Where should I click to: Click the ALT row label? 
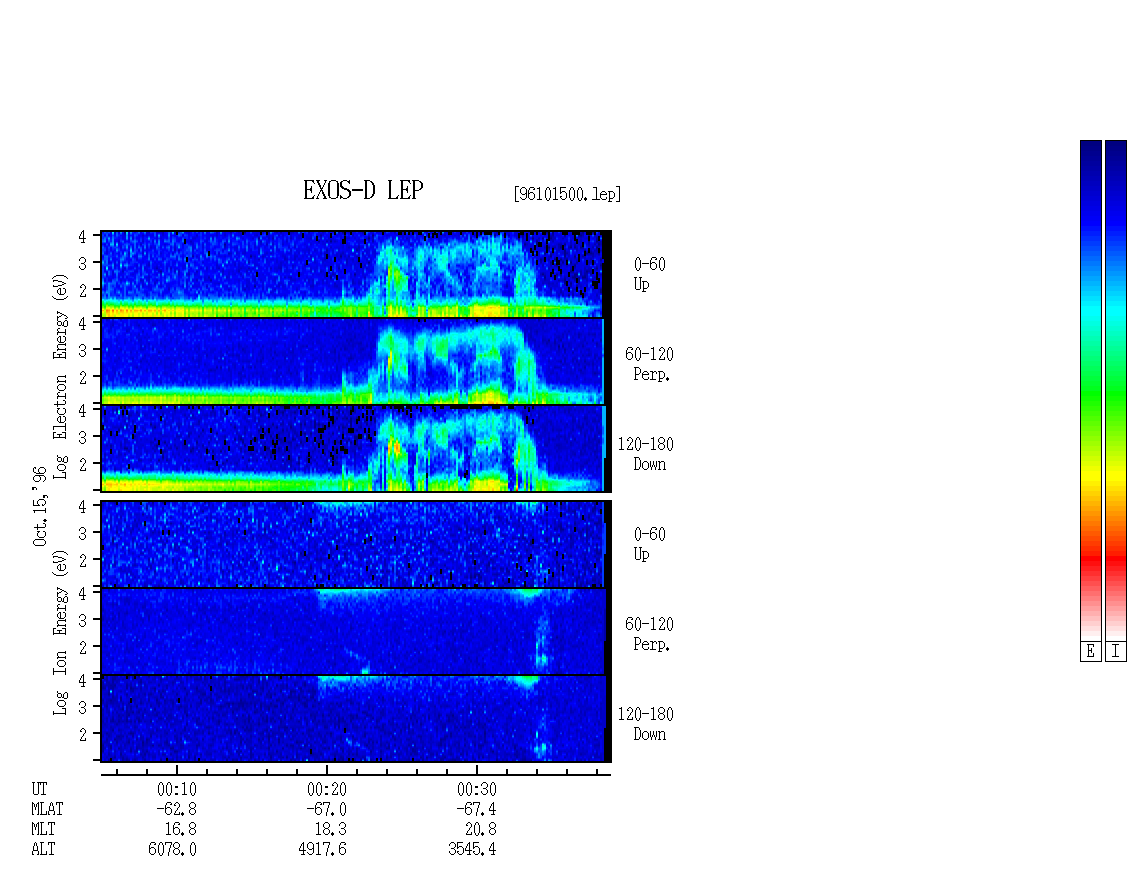coord(43,849)
